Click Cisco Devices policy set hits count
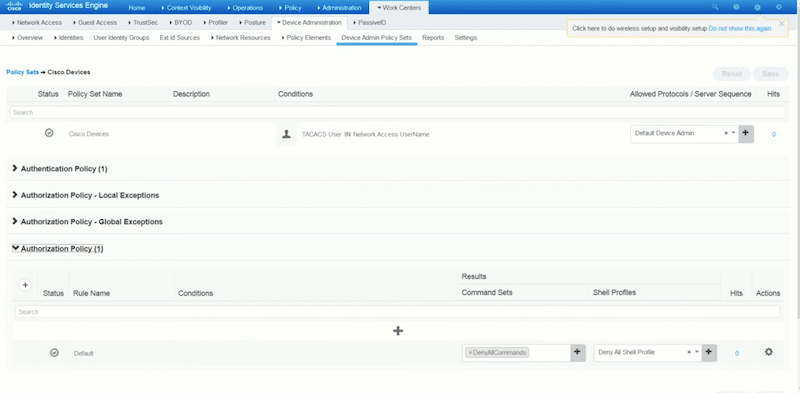 [774, 134]
